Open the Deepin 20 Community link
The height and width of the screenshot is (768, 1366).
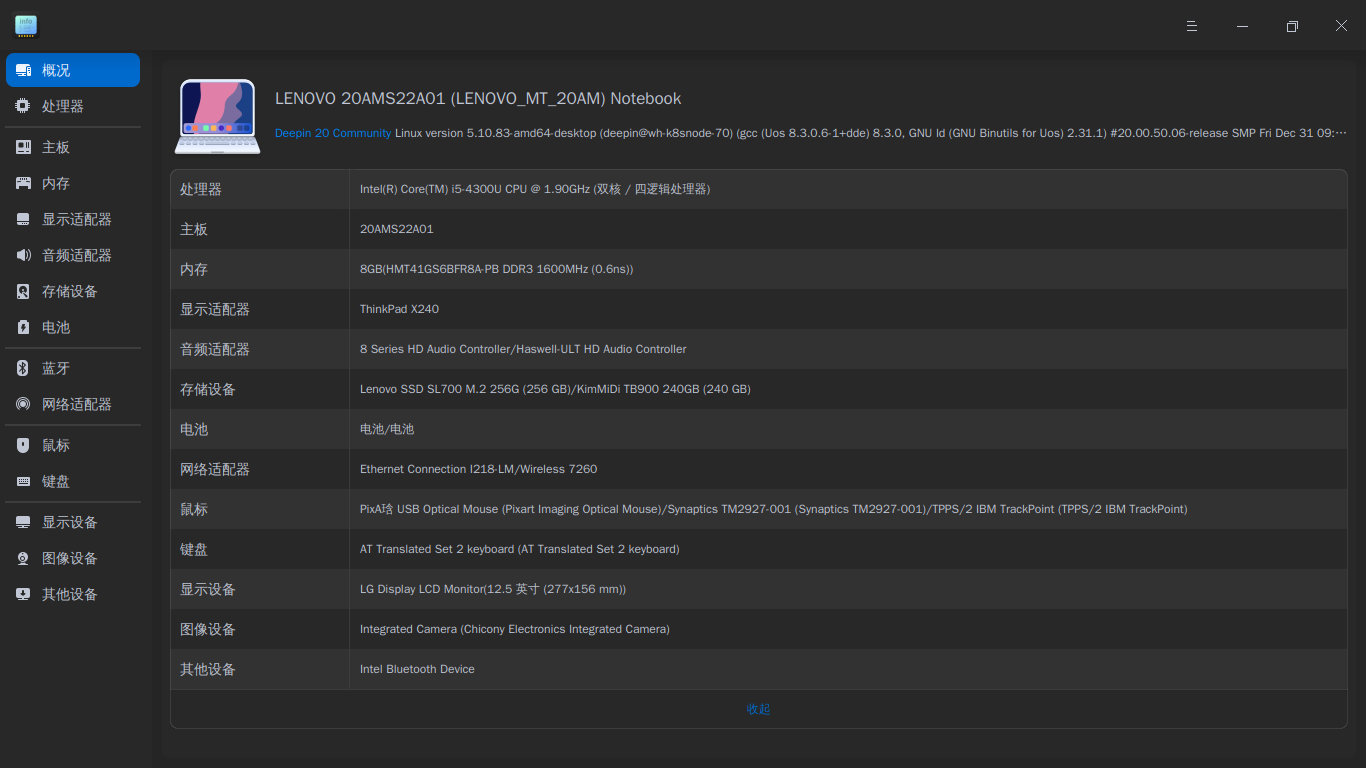333,132
